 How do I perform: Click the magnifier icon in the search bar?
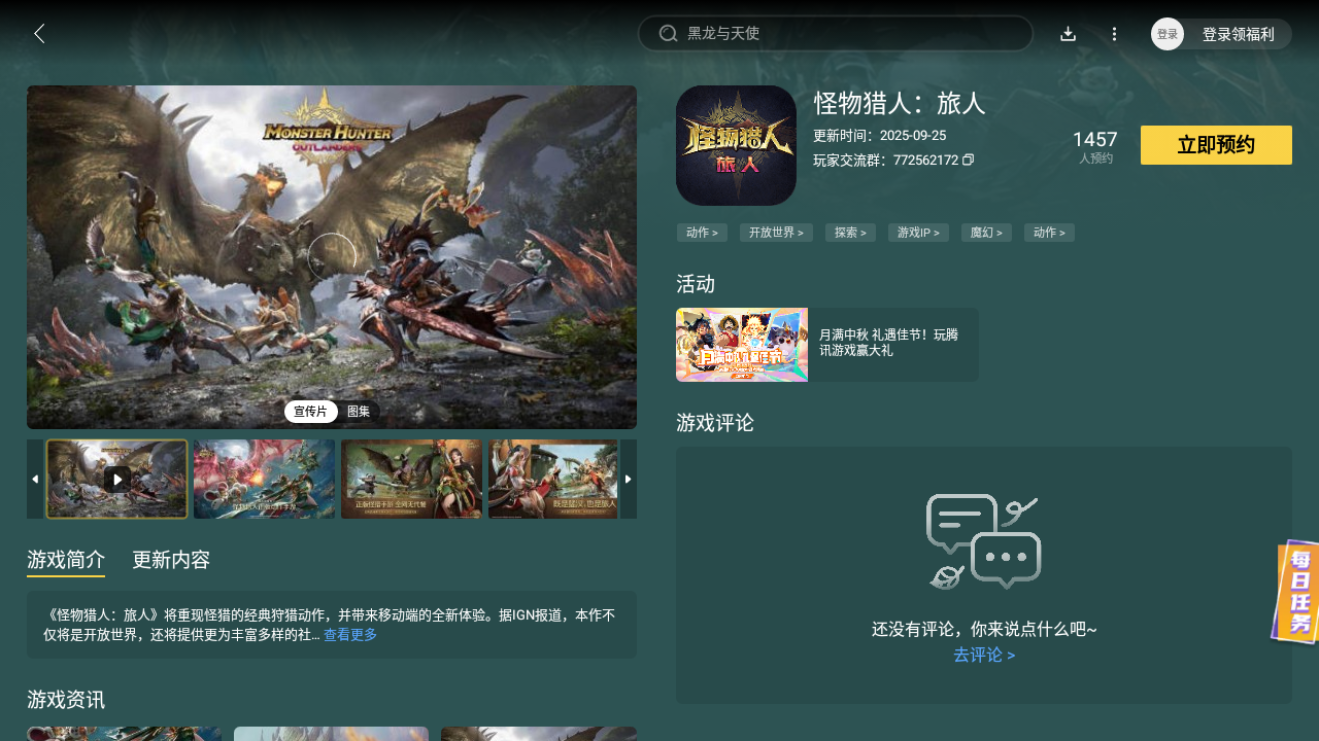(x=668, y=34)
